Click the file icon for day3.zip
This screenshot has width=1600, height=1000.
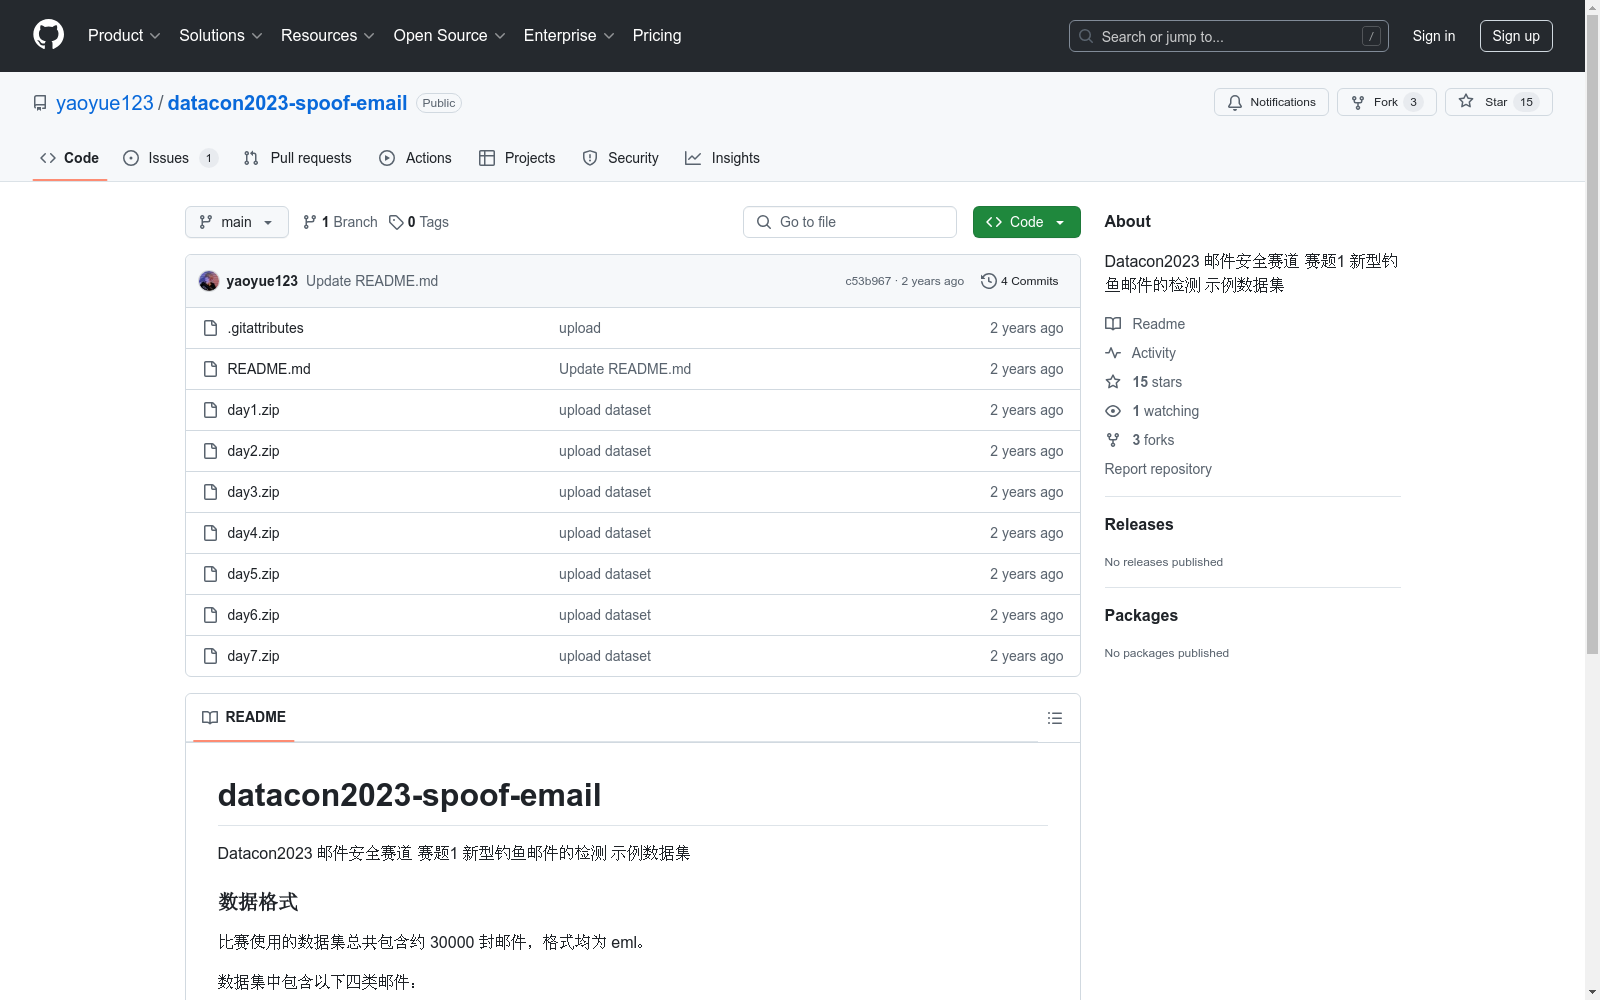pyautogui.click(x=210, y=492)
